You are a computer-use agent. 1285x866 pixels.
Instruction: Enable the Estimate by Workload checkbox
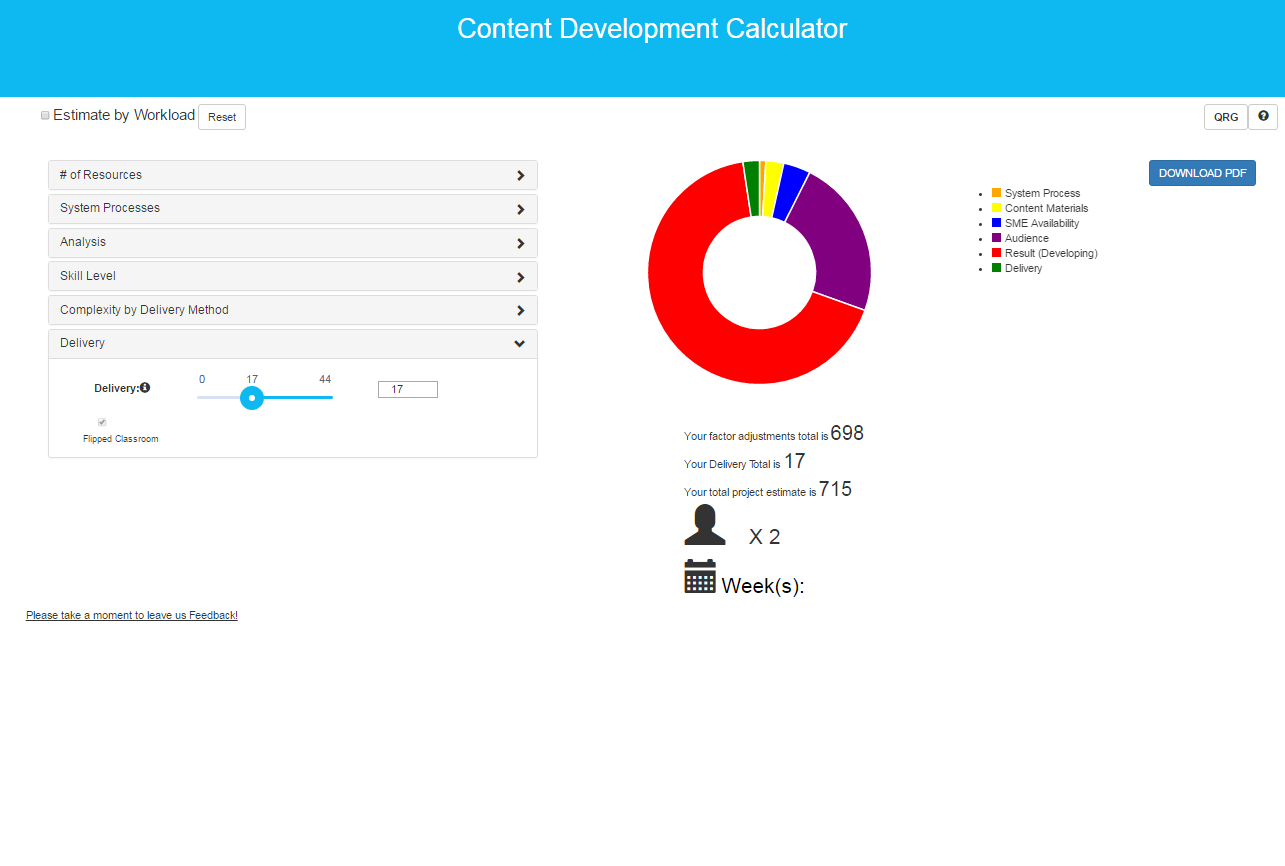tap(45, 116)
